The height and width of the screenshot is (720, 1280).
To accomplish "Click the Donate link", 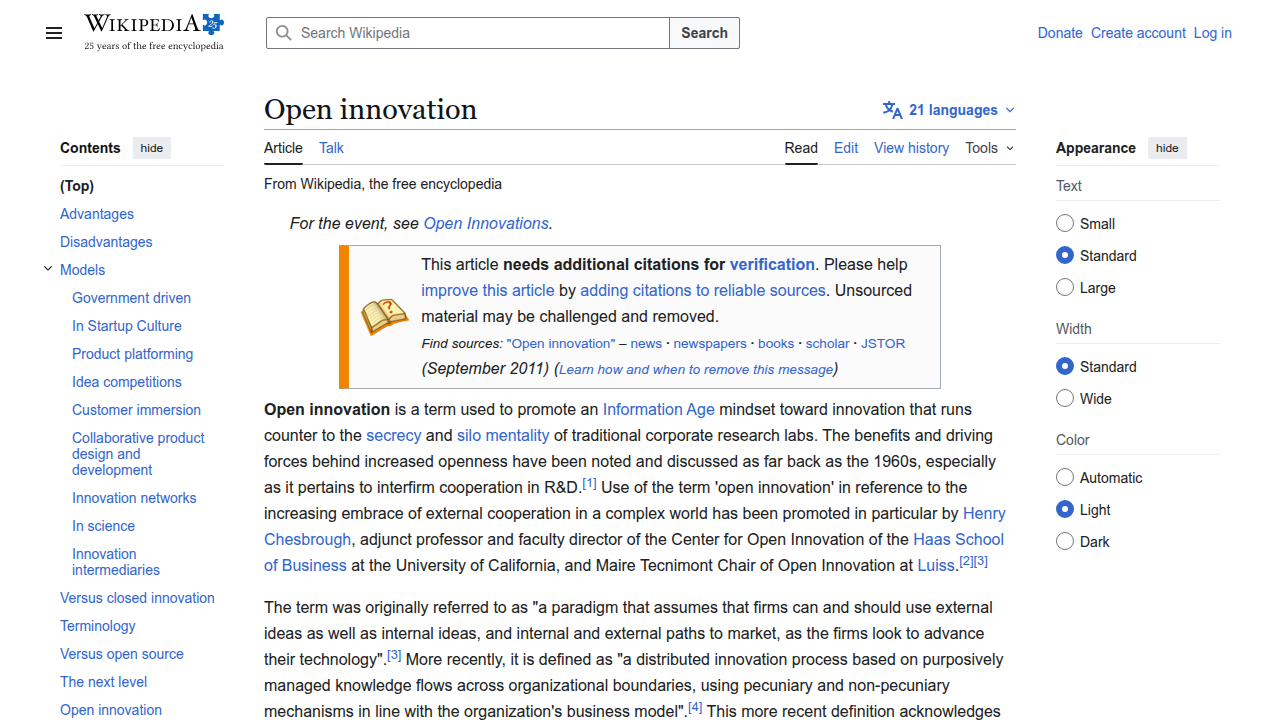I will (1060, 33).
